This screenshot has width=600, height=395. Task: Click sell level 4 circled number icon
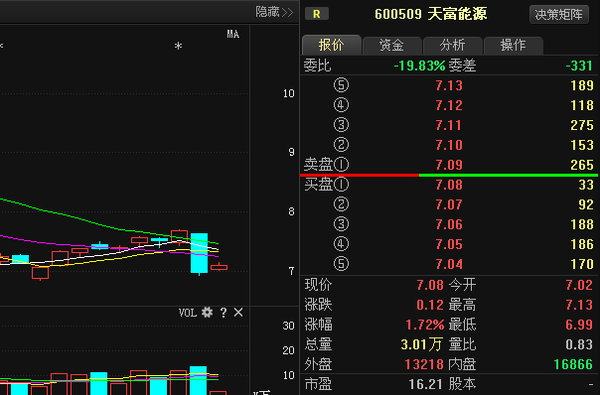pos(341,105)
